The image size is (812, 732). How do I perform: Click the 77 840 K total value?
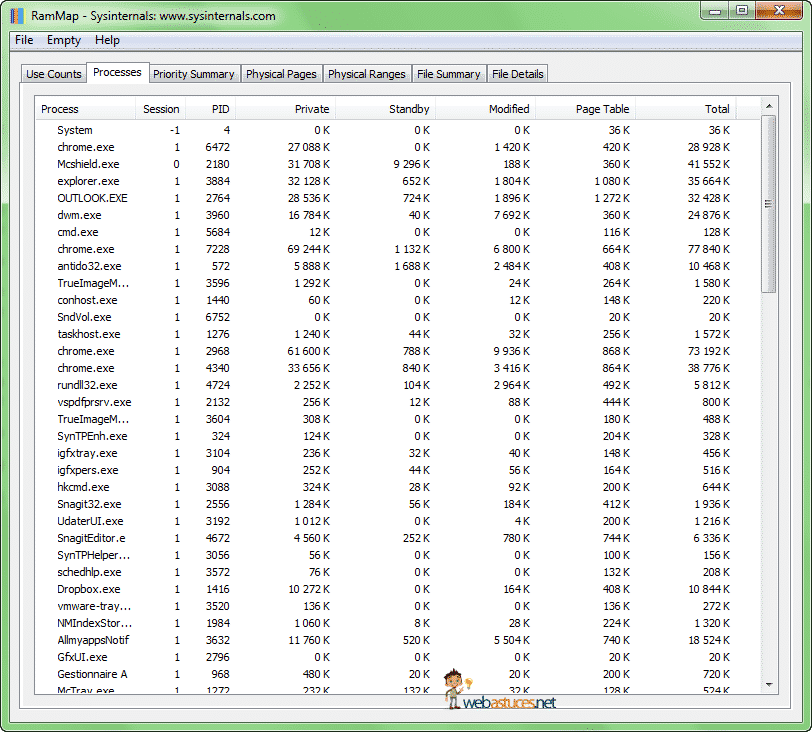click(x=708, y=249)
